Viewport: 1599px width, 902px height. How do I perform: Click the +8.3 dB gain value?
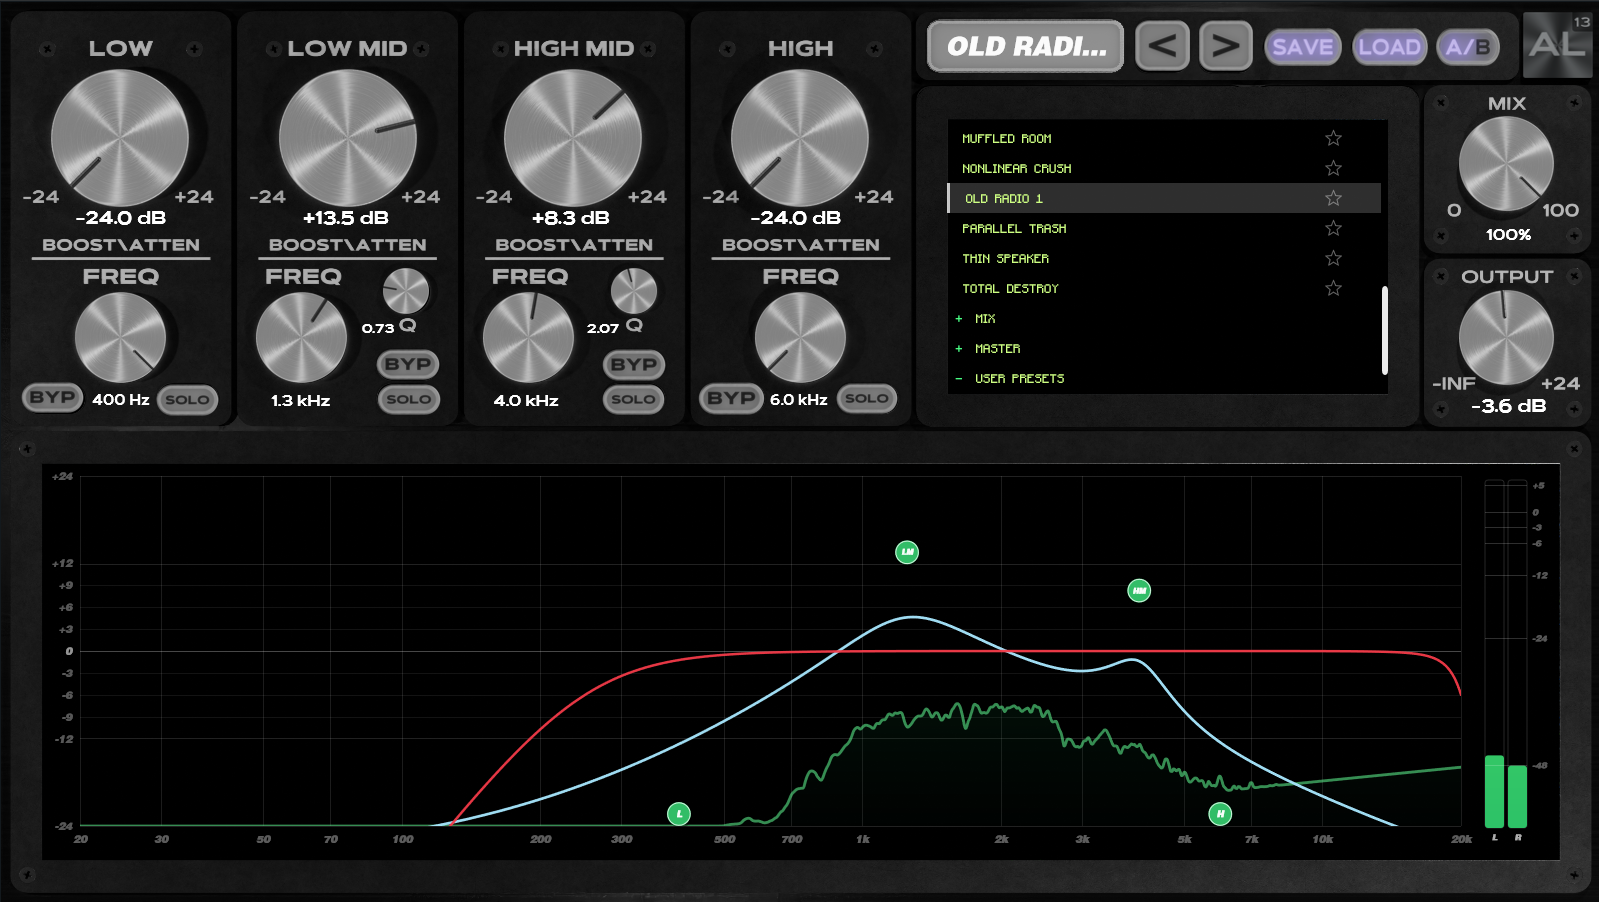point(571,218)
